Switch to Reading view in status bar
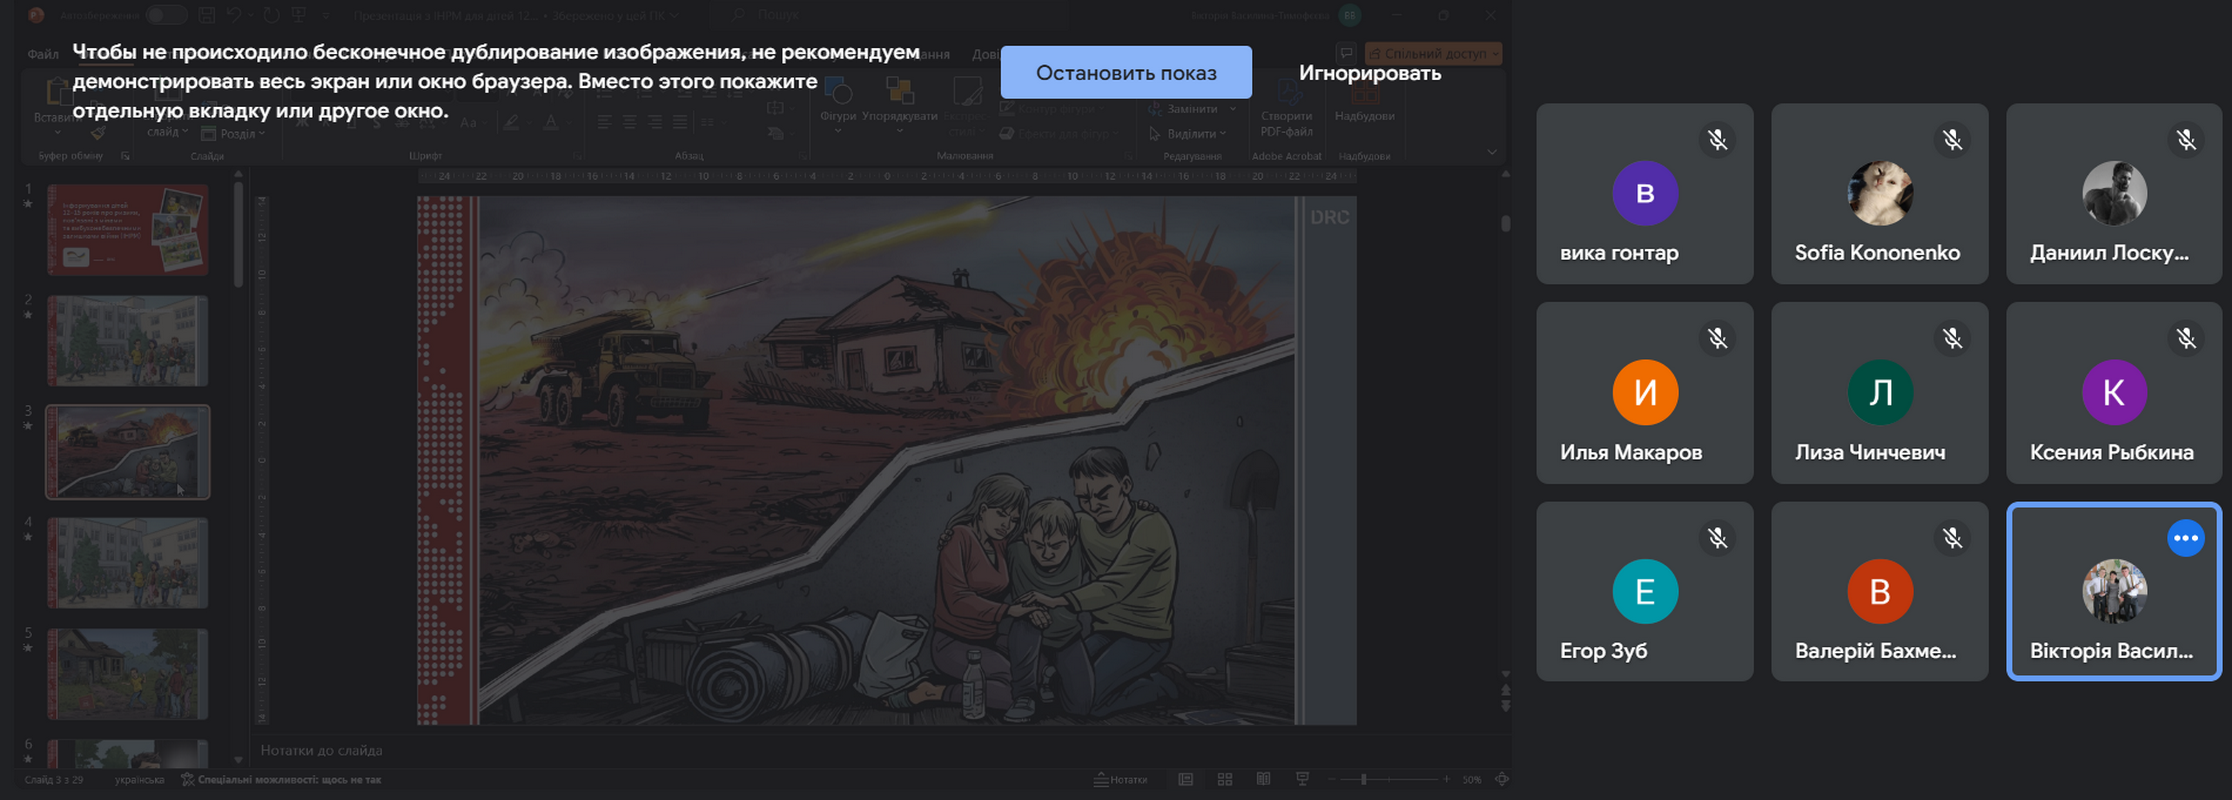This screenshot has height=800, width=2232. [1263, 779]
